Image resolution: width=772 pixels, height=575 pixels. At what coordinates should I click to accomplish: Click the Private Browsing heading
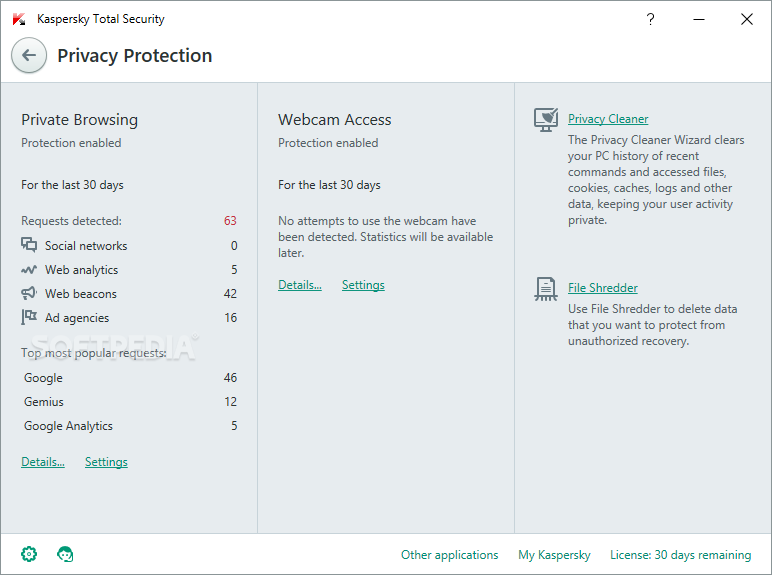(x=79, y=120)
